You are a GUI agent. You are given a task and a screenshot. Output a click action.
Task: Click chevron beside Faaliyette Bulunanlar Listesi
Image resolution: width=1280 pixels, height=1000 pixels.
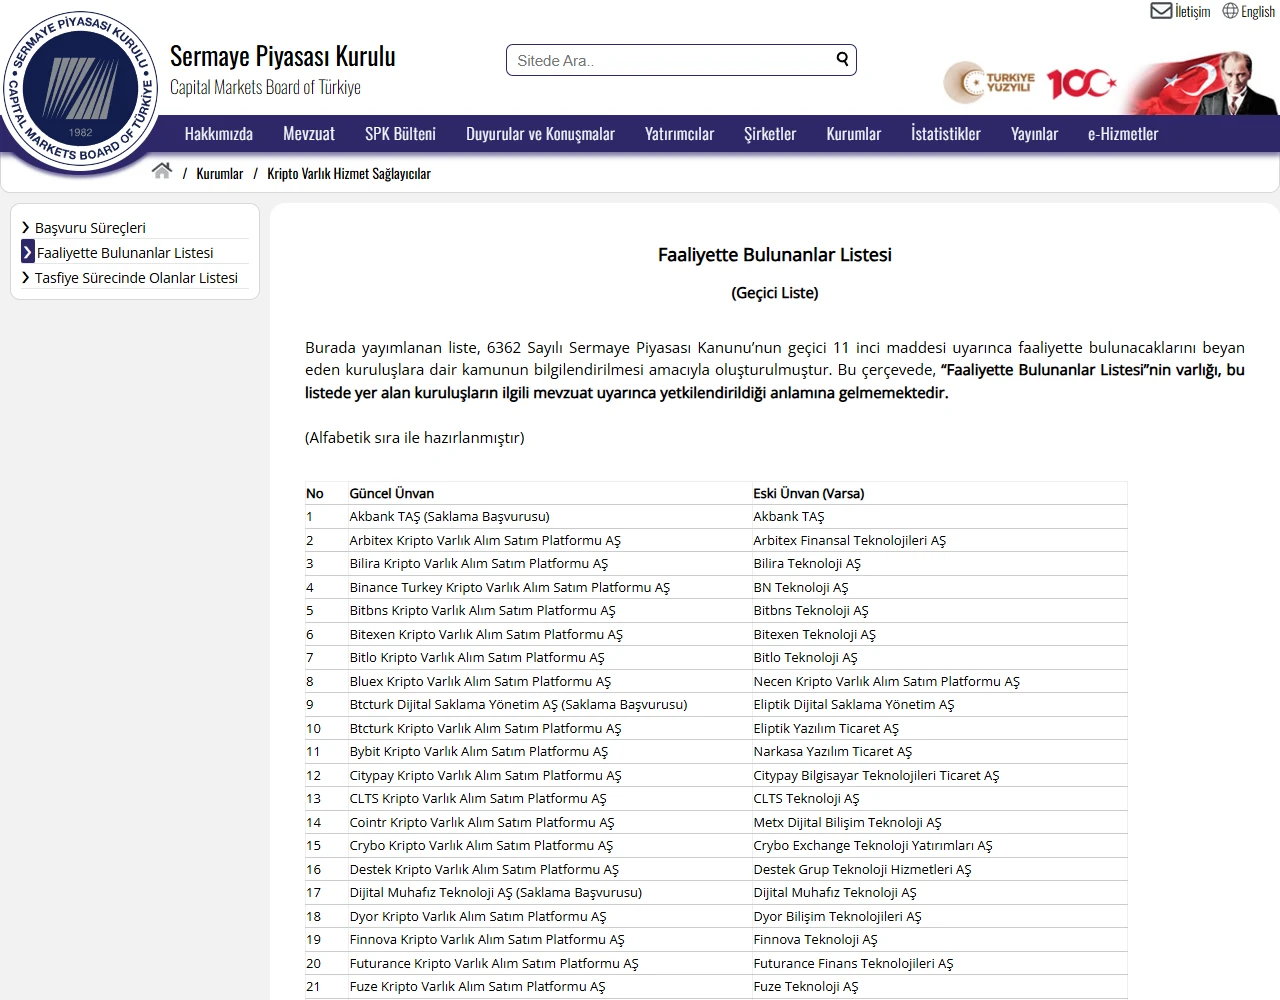(x=28, y=253)
